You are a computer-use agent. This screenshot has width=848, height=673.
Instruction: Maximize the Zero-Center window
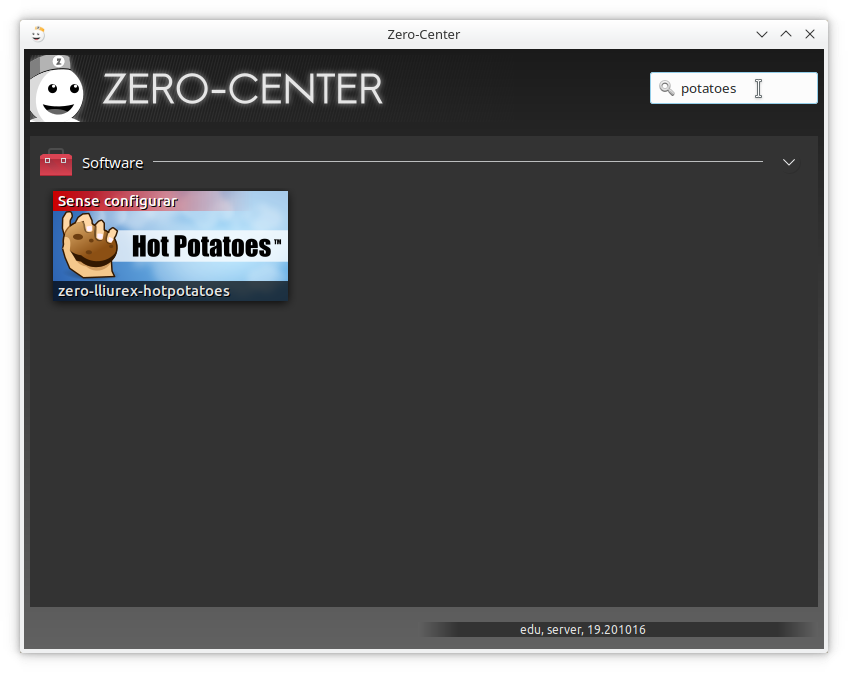[x=786, y=34]
